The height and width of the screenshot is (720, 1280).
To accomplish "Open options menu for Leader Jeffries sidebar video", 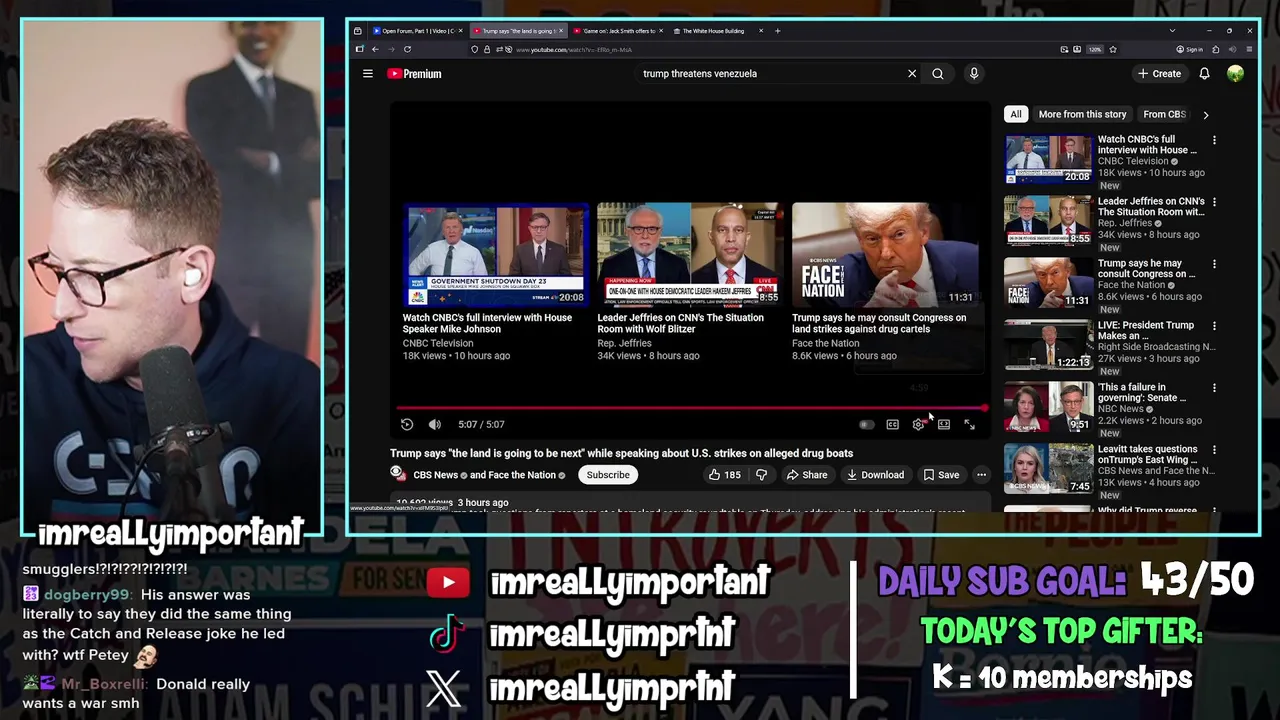I will pos(1214,203).
